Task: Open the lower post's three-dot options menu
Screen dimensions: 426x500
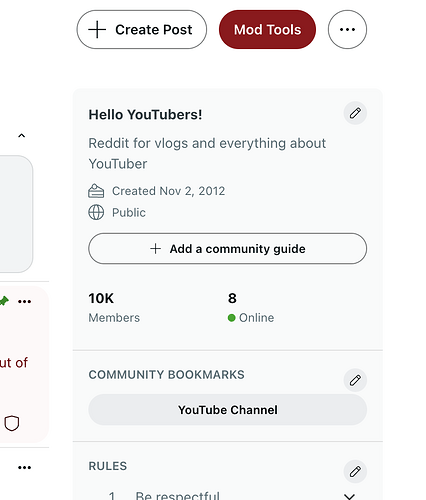Action: click(x=25, y=467)
